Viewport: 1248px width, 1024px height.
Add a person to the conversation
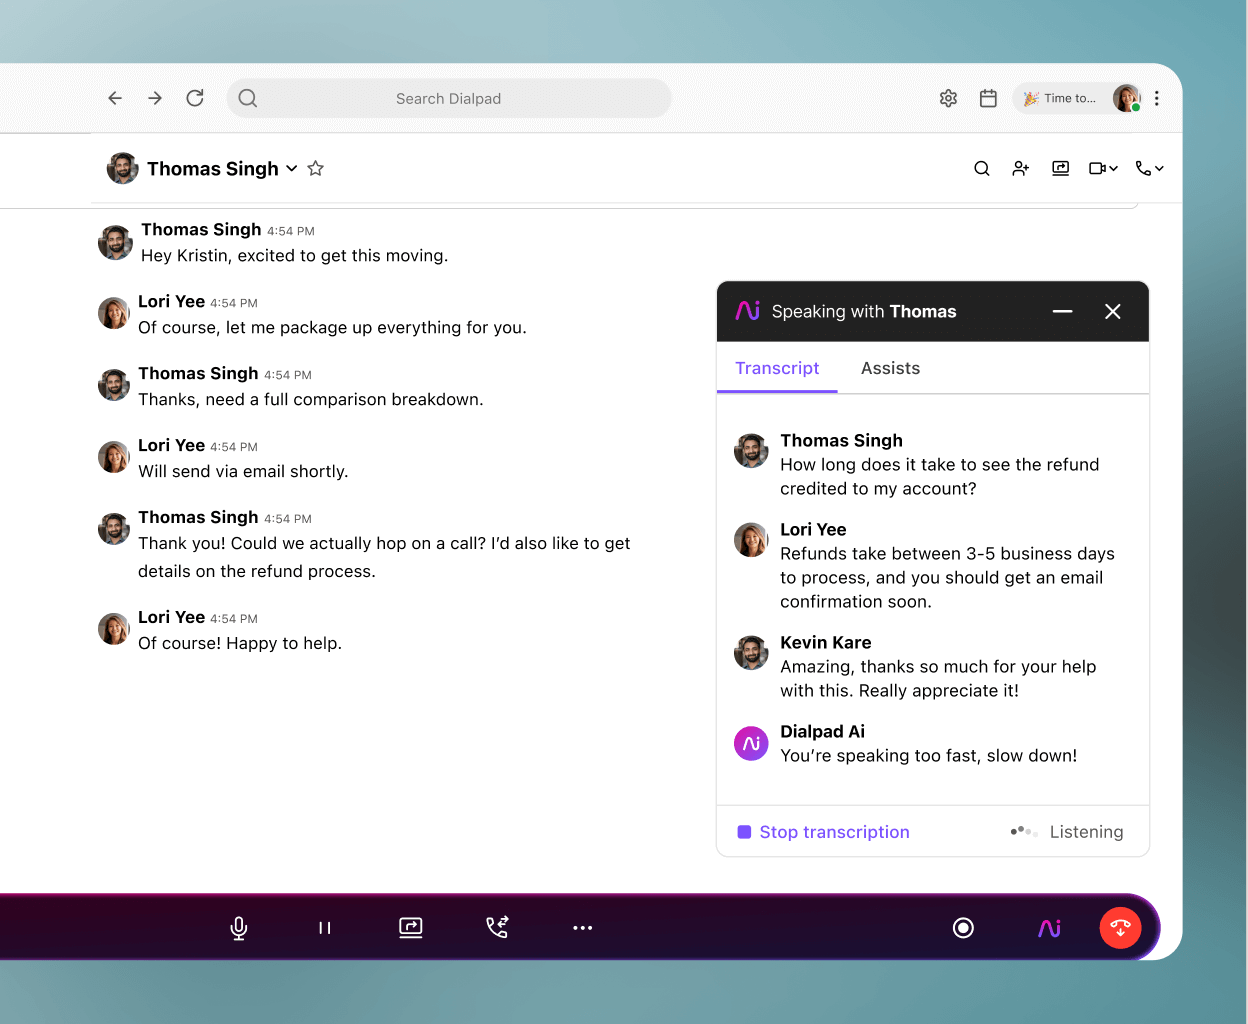tap(1020, 168)
